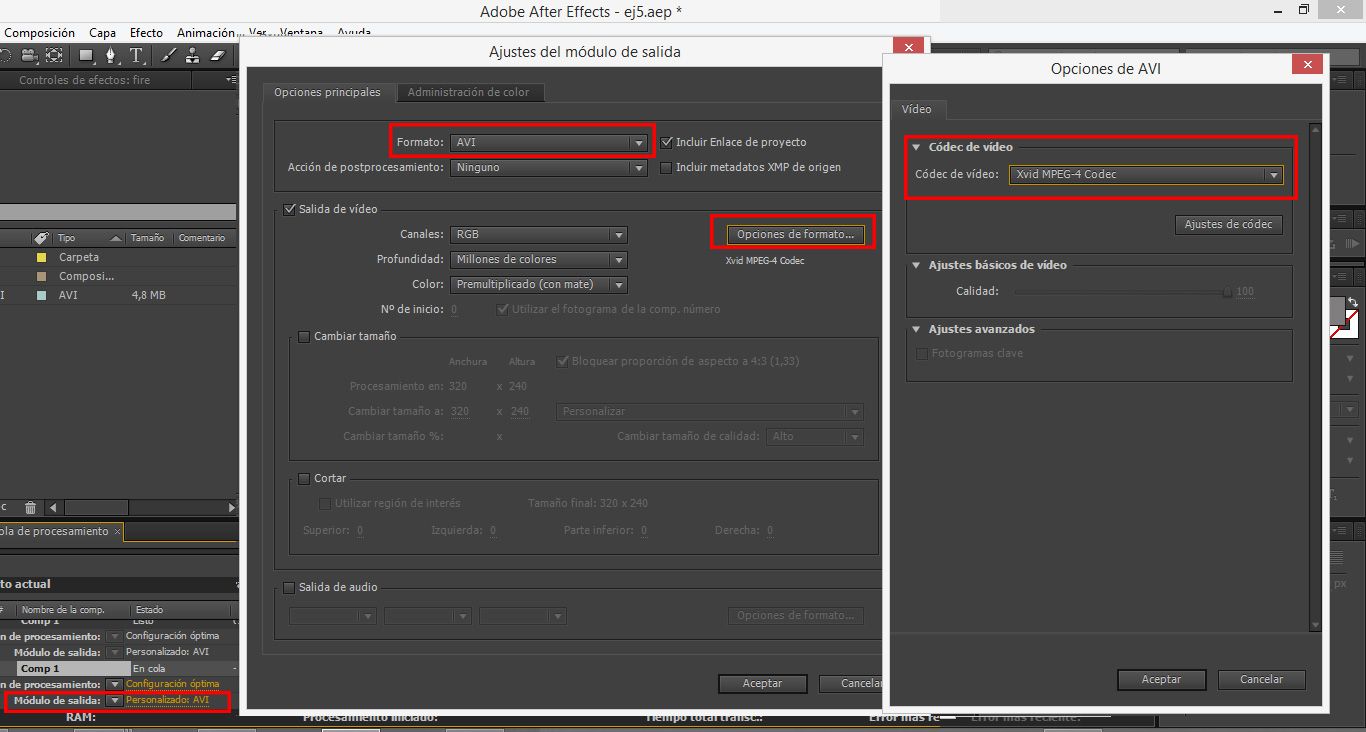
Task: Click Estado column header
Action: (x=181, y=609)
